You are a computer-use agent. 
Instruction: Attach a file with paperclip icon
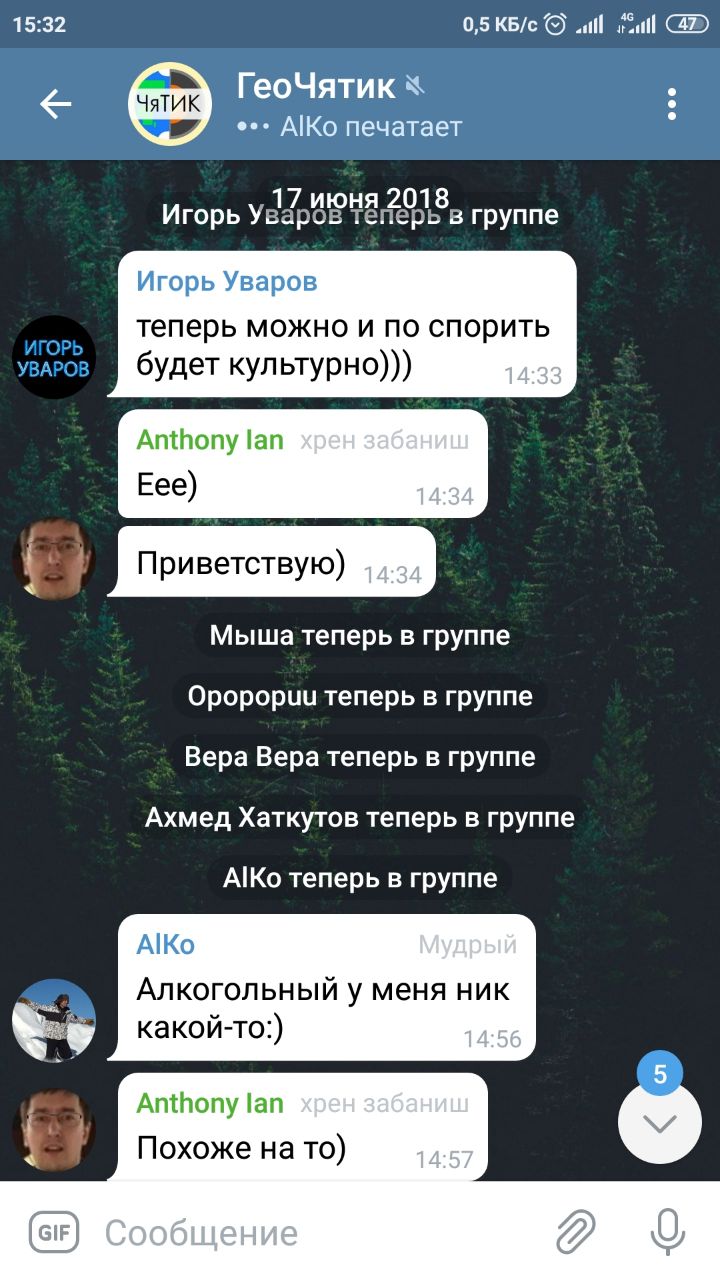pos(576,1232)
